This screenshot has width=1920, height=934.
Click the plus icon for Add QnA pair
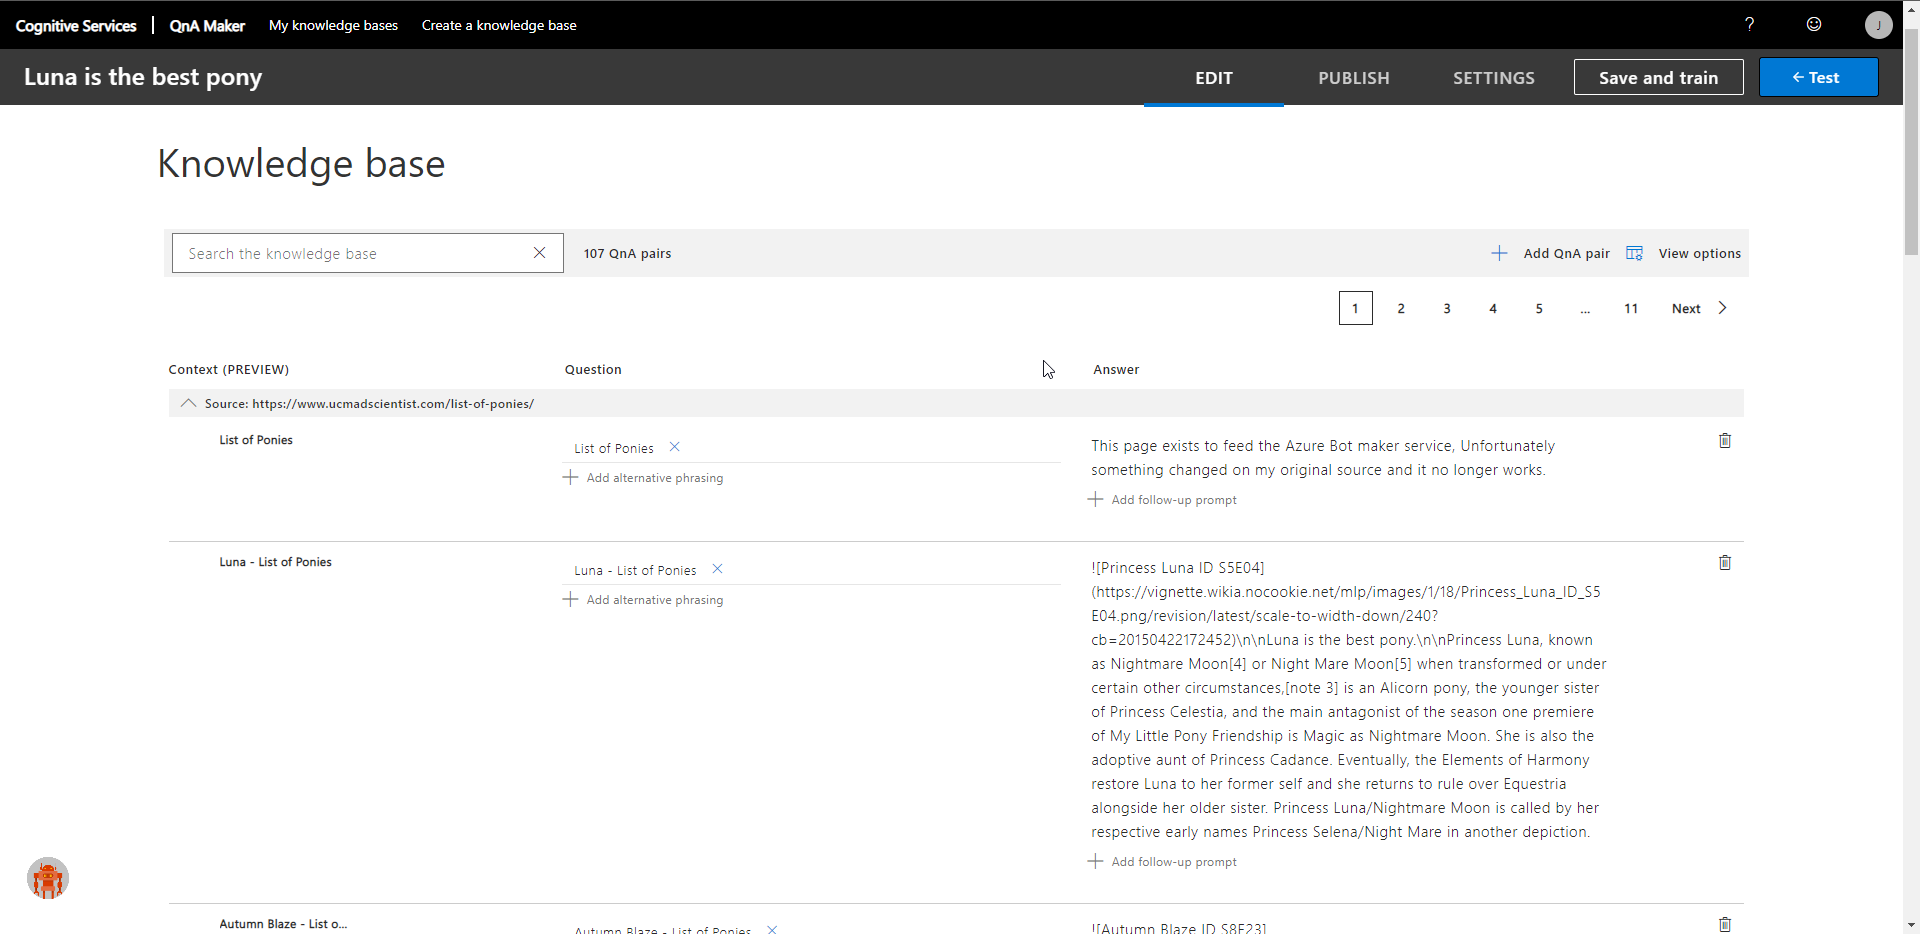(x=1499, y=253)
